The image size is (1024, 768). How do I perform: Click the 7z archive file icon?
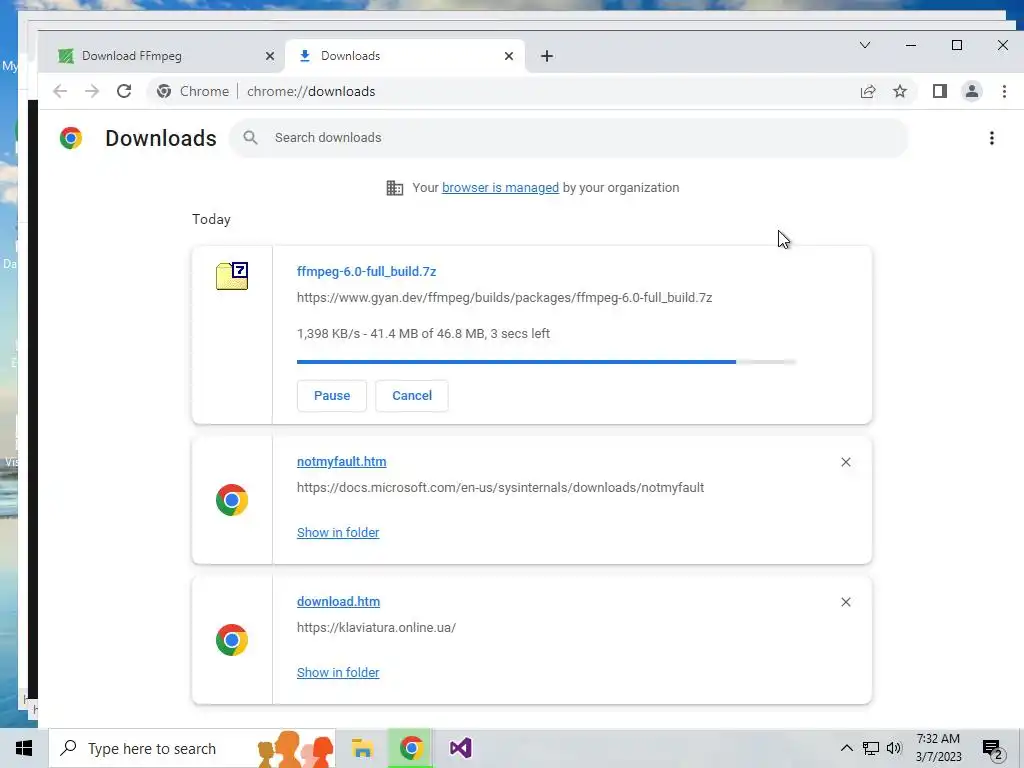click(232, 276)
